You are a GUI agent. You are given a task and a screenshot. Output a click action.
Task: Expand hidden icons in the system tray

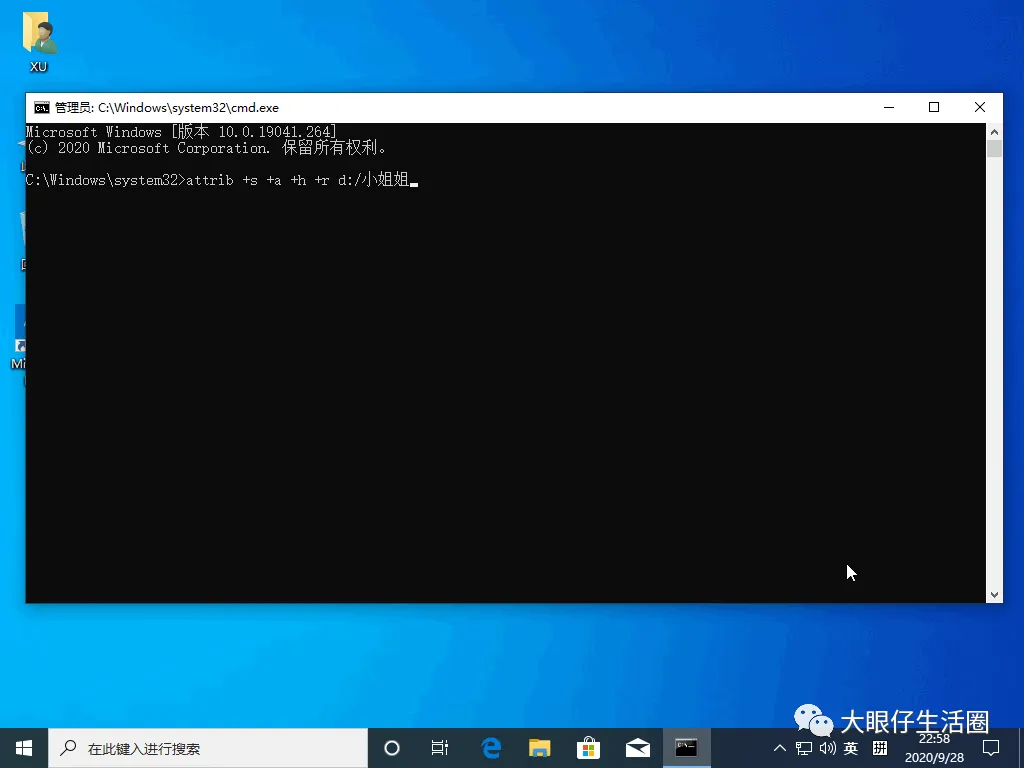tap(779, 747)
